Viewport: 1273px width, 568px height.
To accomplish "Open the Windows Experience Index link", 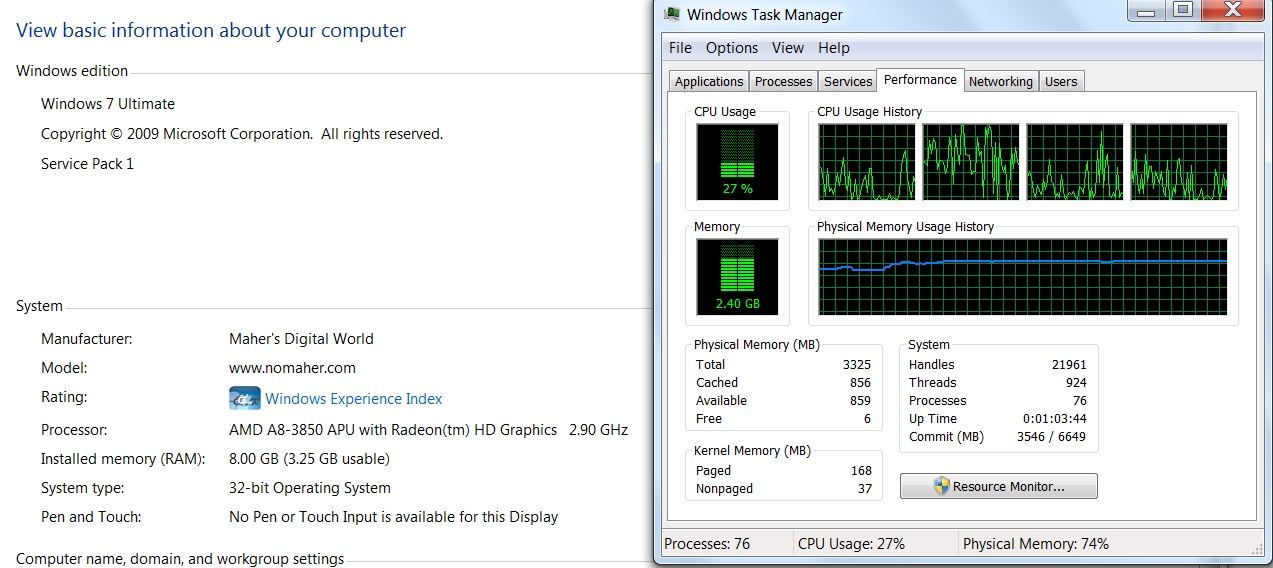I will pyautogui.click(x=353, y=399).
